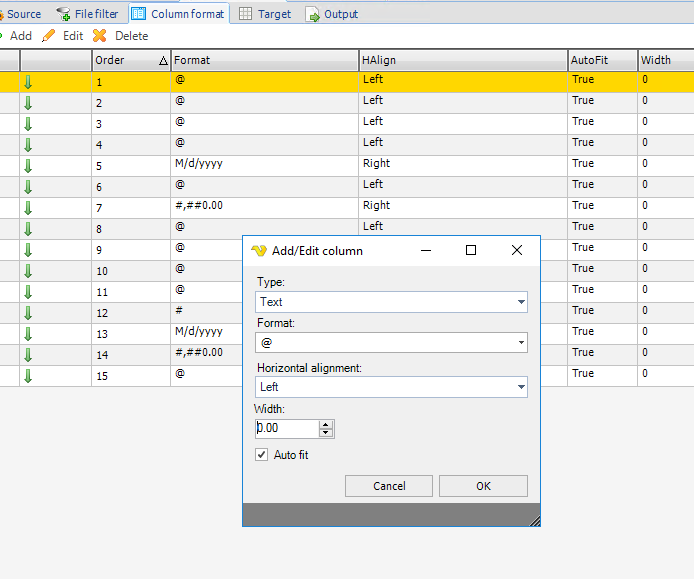The height and width of the screenshot is (579, 694).
Task: Click the Output tab icon
Action: click(313, 14)
